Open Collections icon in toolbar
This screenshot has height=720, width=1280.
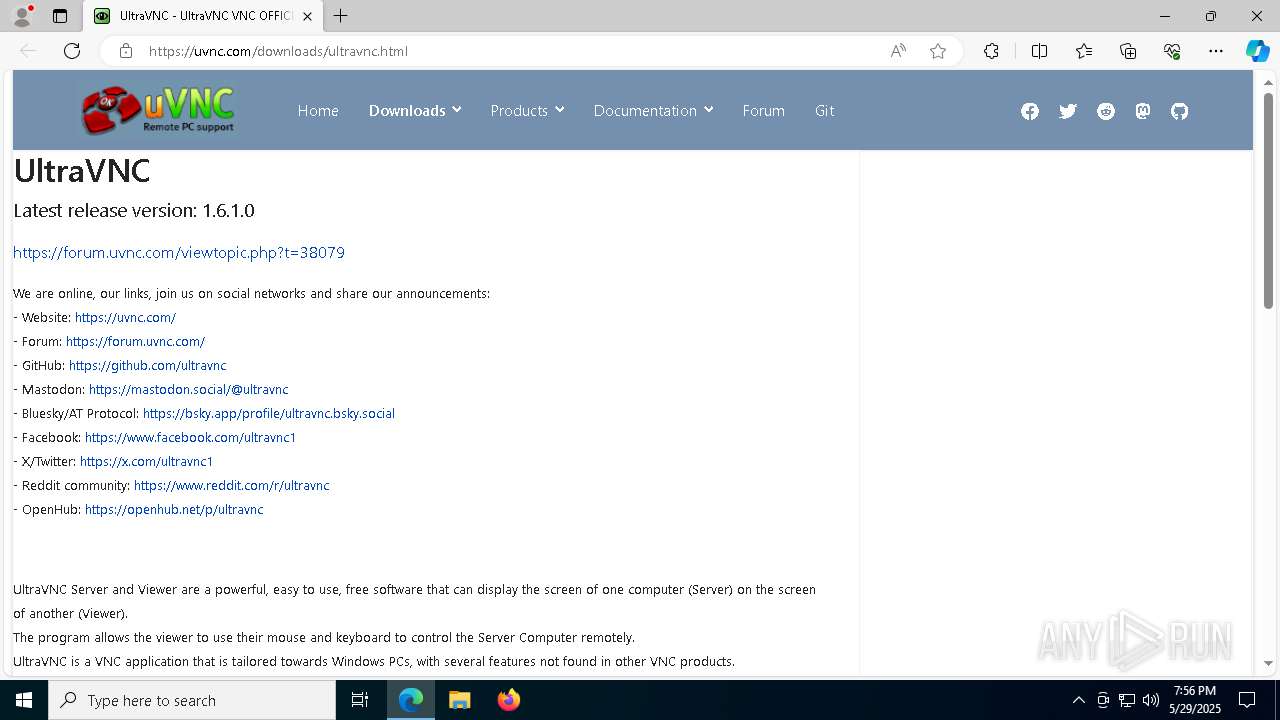tap(1128, 51)
